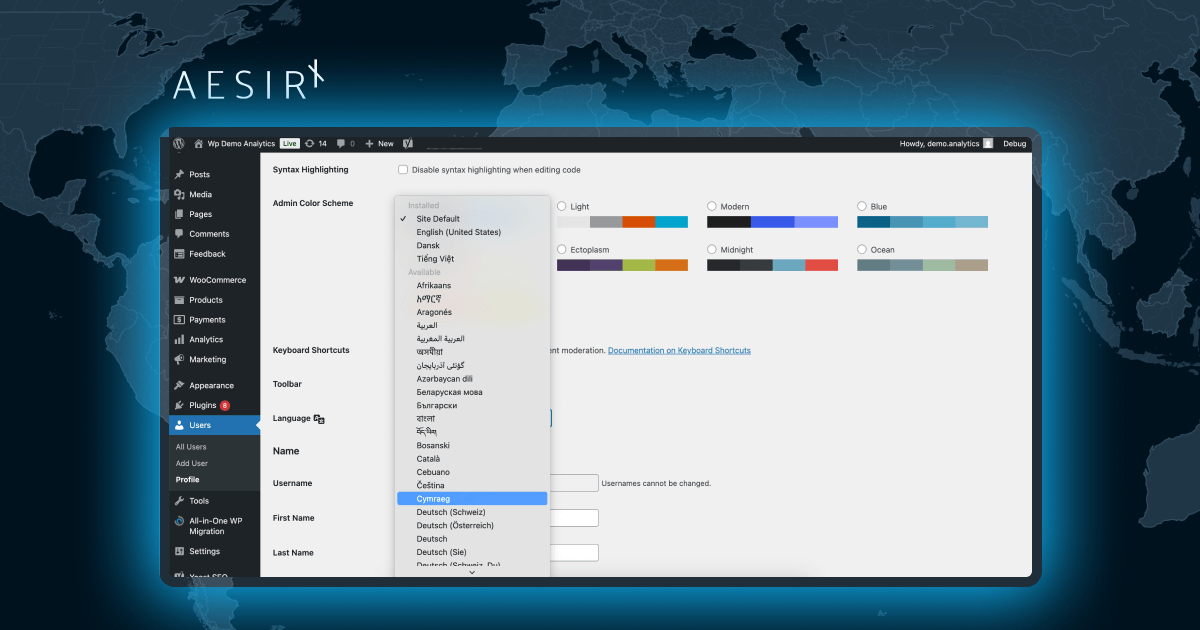Screen dimensions: 1200x630
Task: Click the Products icon in sidebar
Action: click(x=179, y=300)
